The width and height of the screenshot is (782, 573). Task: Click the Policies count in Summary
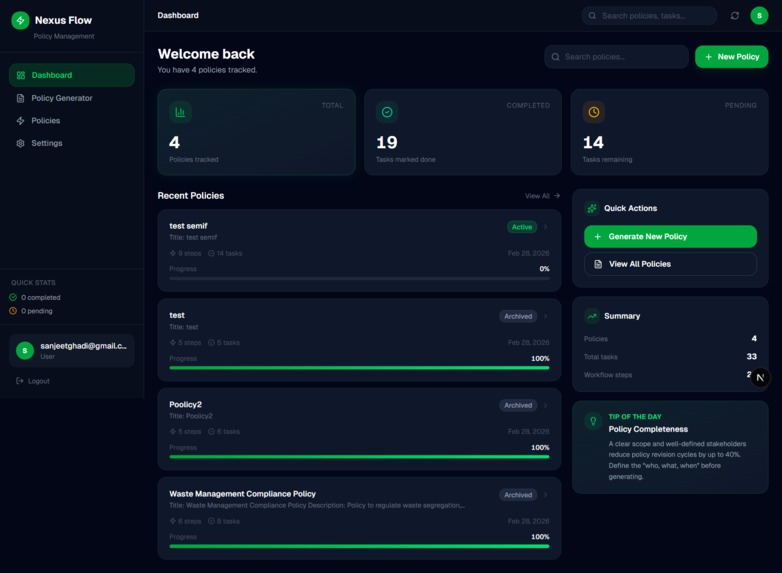[x=754, y=339]
